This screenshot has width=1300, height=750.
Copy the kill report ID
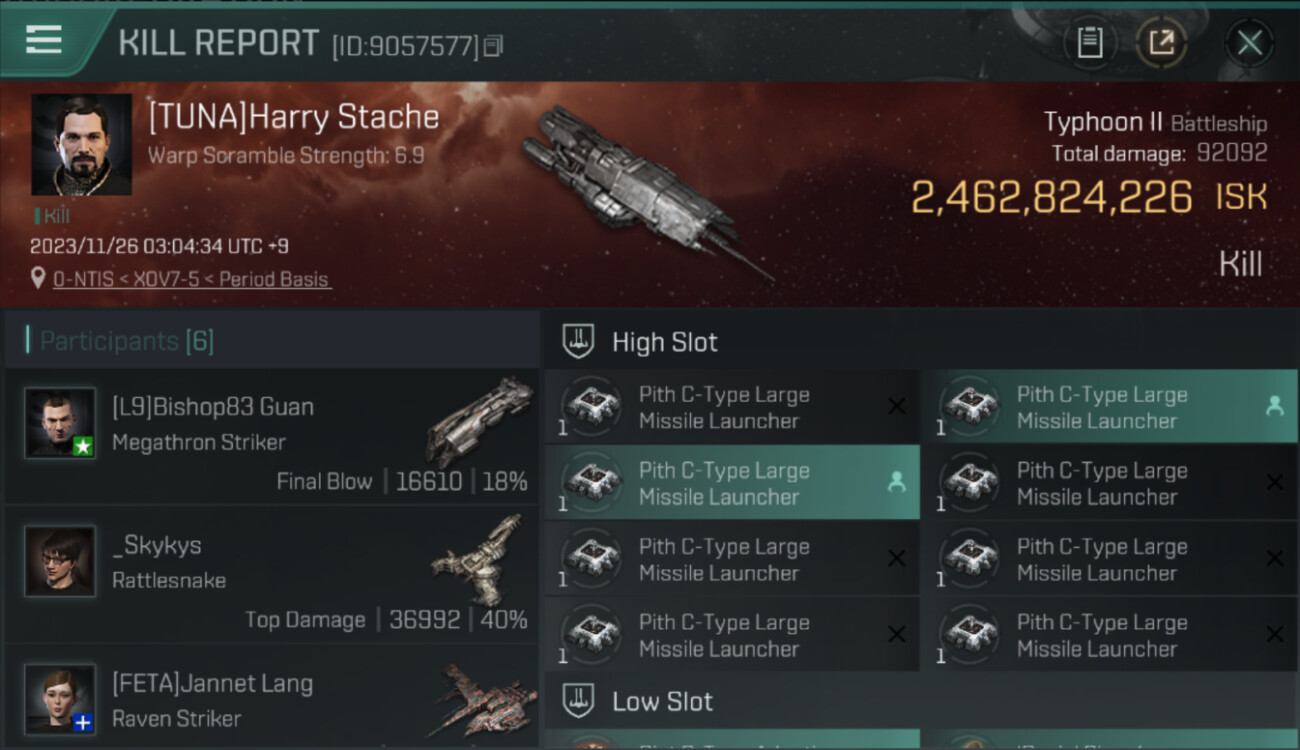[493, 46]
